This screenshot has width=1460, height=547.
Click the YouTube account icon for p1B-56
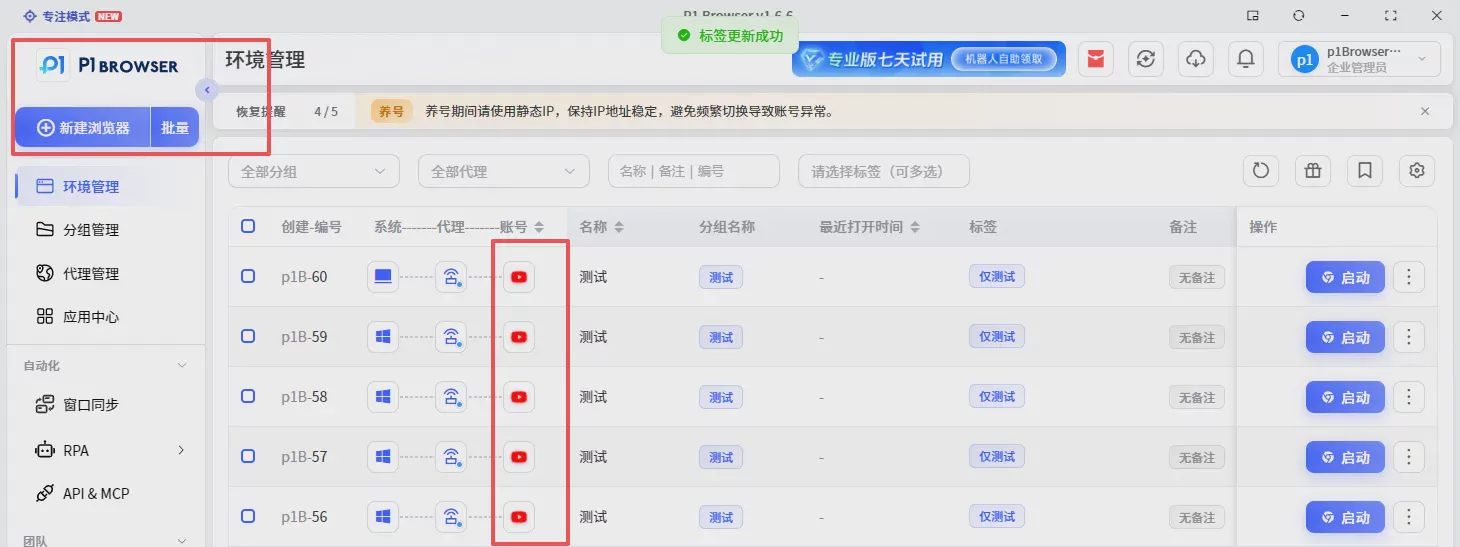[519, 517]
